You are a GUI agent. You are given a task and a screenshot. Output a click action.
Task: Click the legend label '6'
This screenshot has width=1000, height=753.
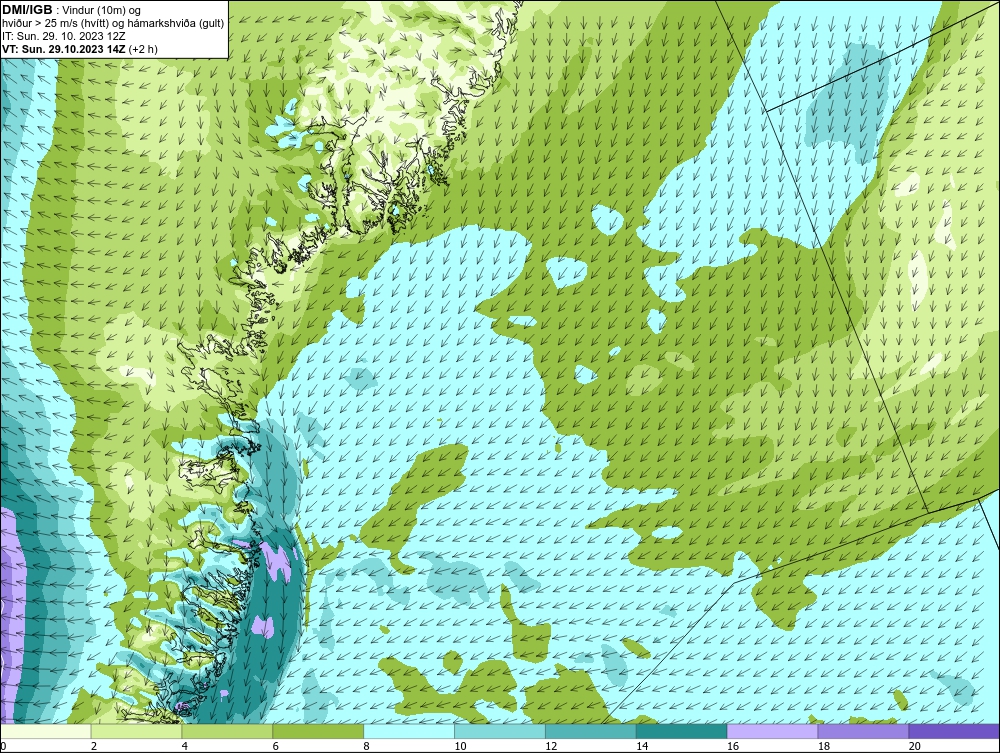[x=276, y=746]
